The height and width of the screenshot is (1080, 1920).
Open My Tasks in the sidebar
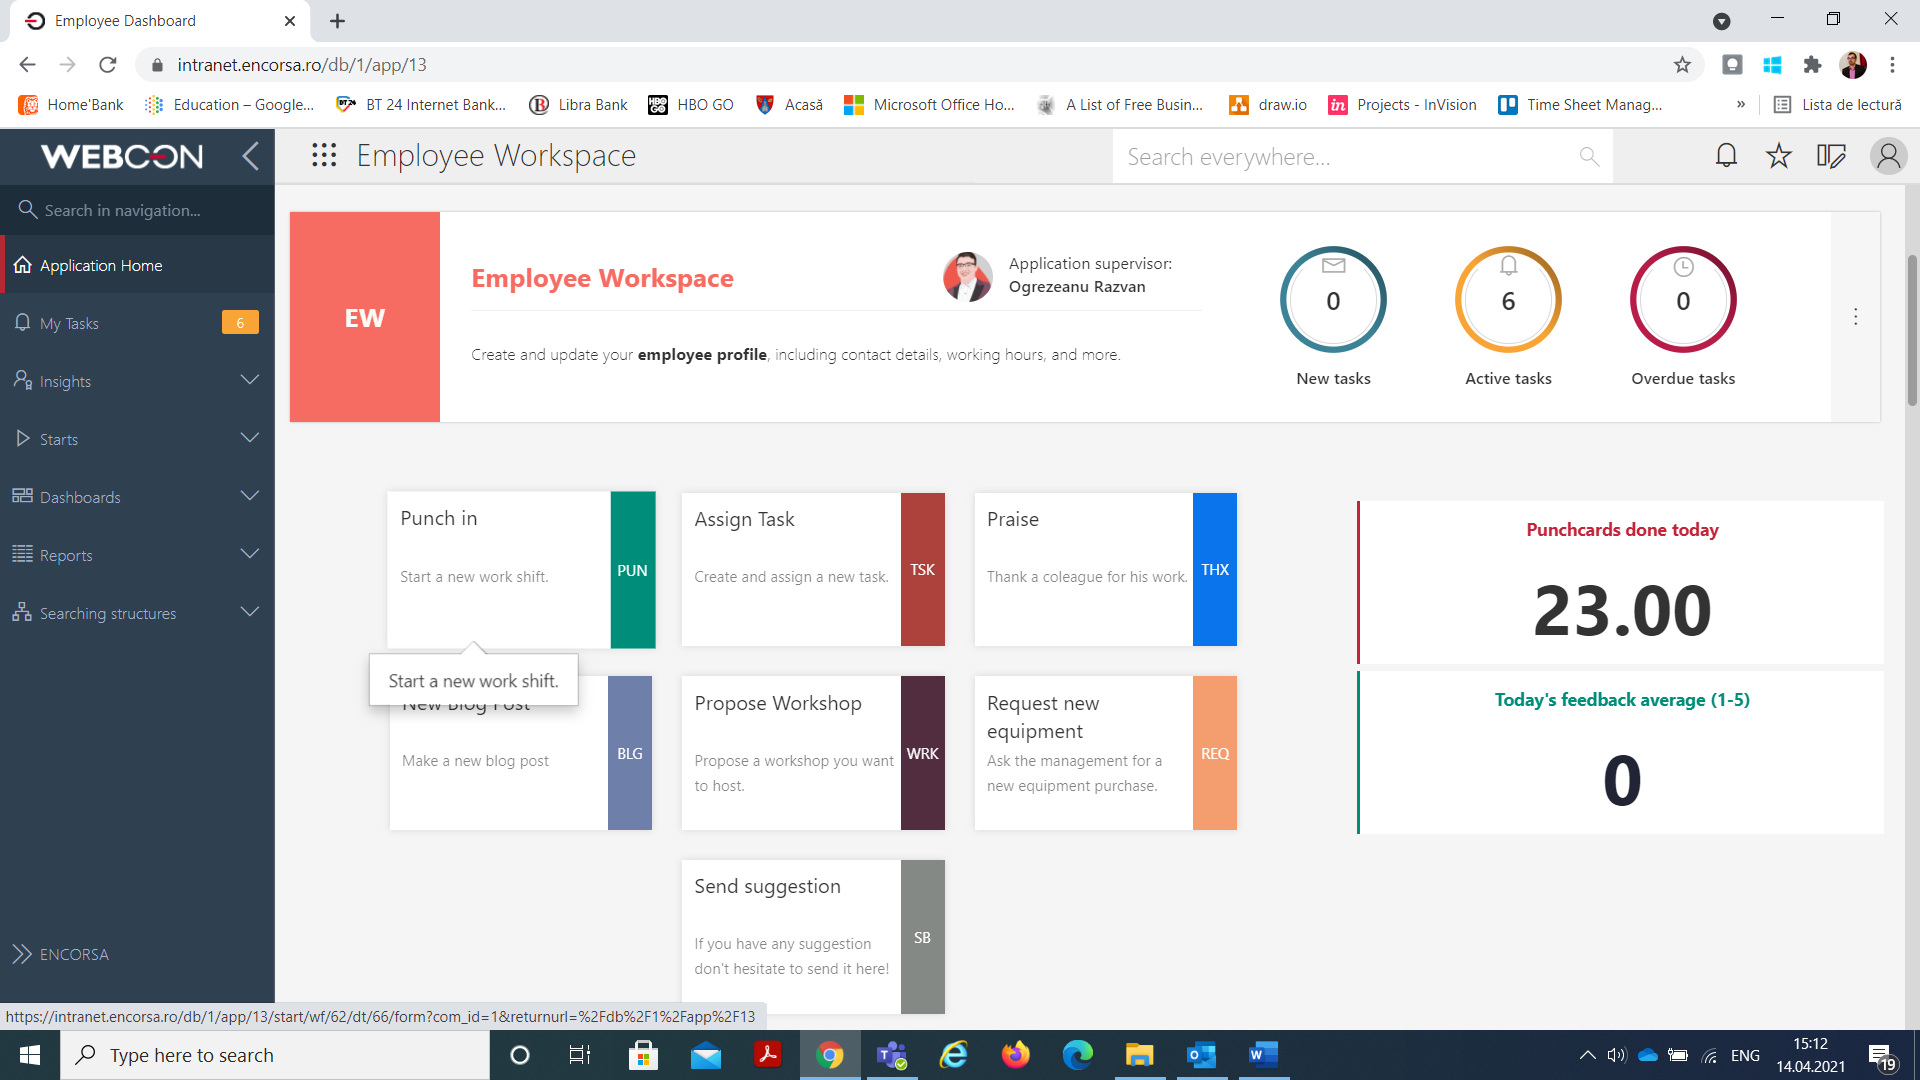[x=137, y=323]
